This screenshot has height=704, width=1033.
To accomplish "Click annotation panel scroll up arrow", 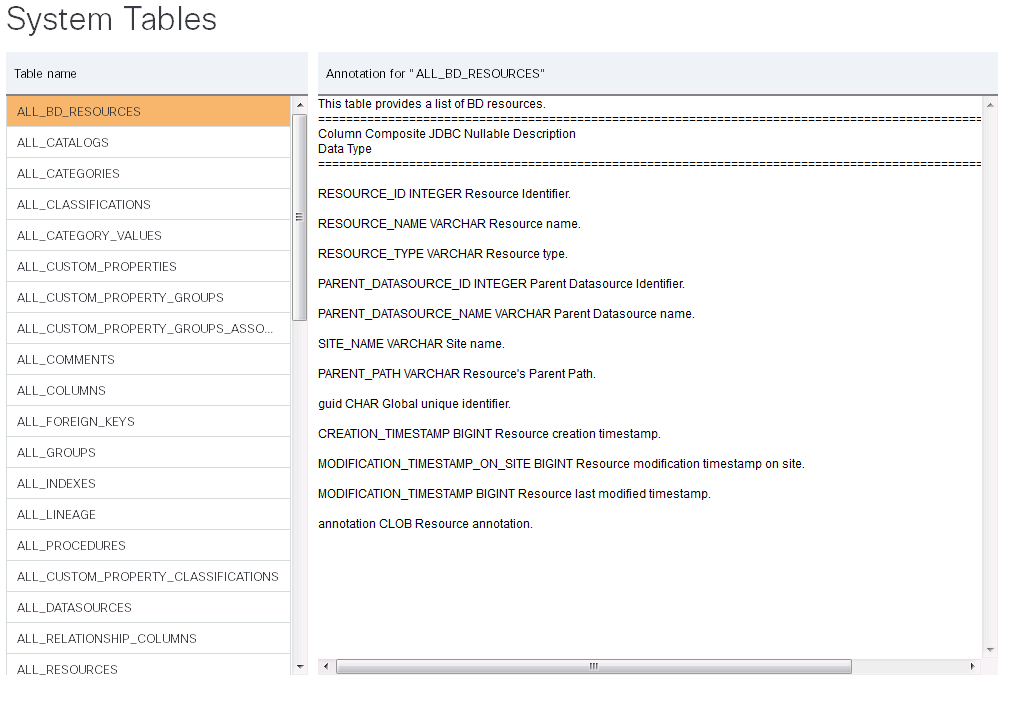I will [990, 104].
